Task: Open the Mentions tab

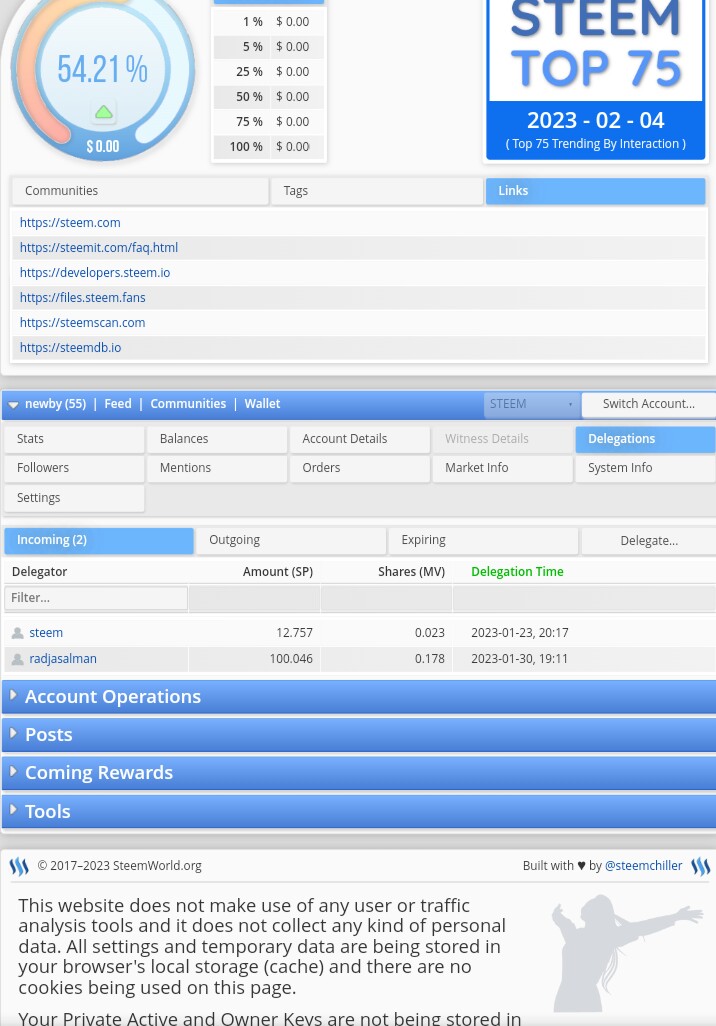Action: [217, 468]
